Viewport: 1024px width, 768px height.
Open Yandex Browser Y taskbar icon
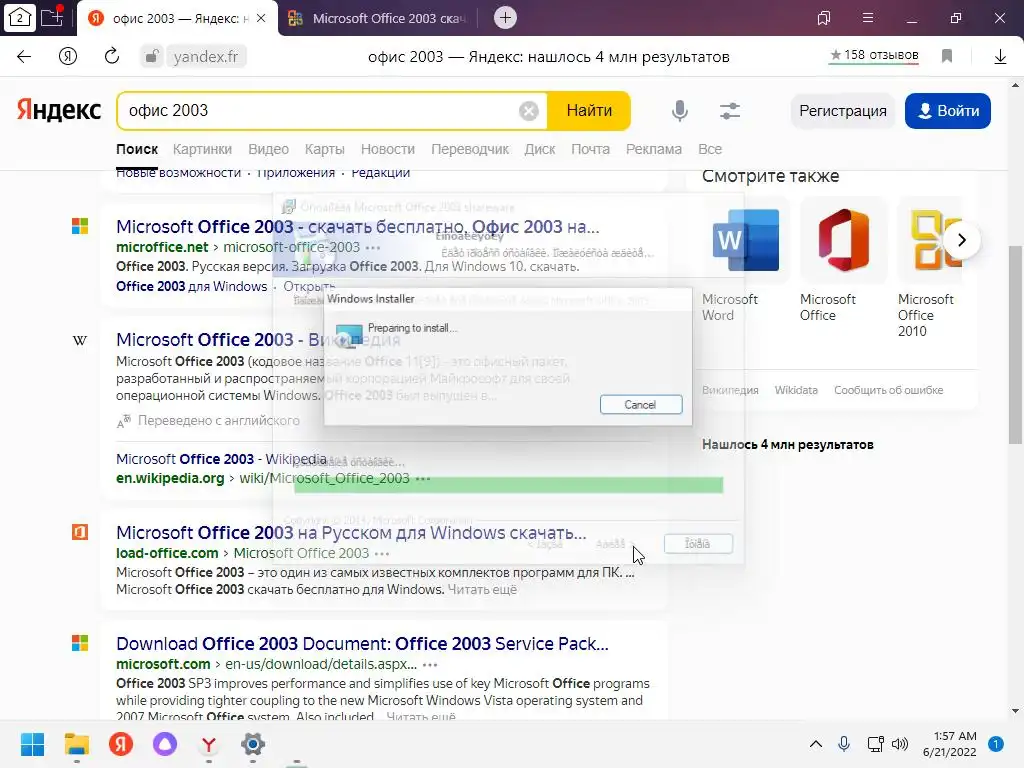(209, 744)
